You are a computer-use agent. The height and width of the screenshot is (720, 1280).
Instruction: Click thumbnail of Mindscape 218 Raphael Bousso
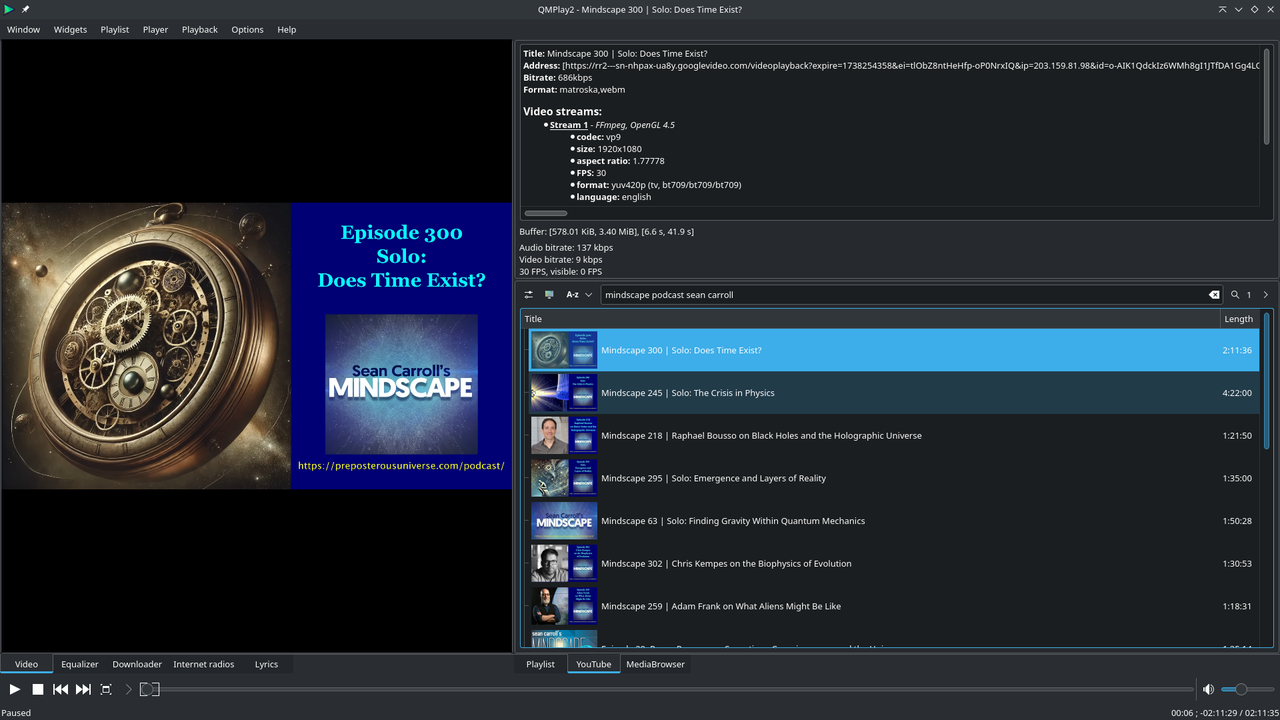point(564,436)
